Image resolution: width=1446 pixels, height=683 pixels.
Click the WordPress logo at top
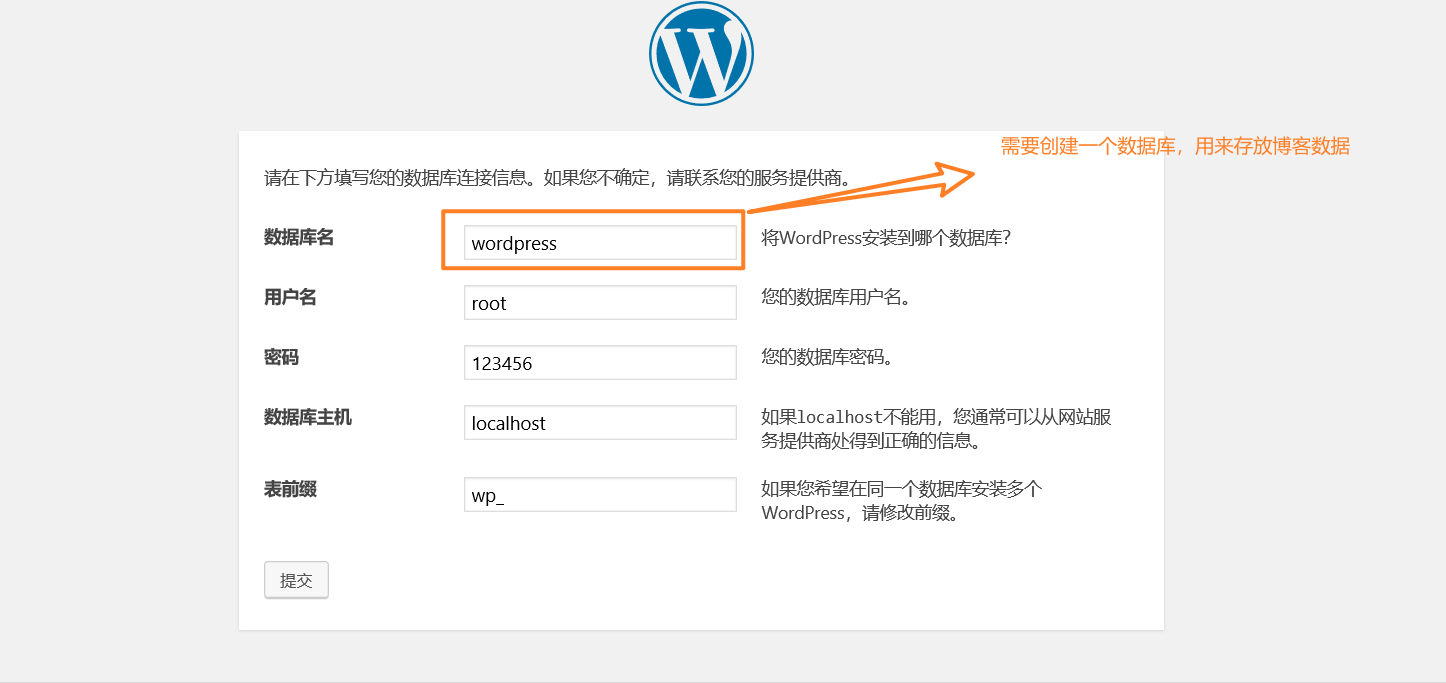(700, 54)
